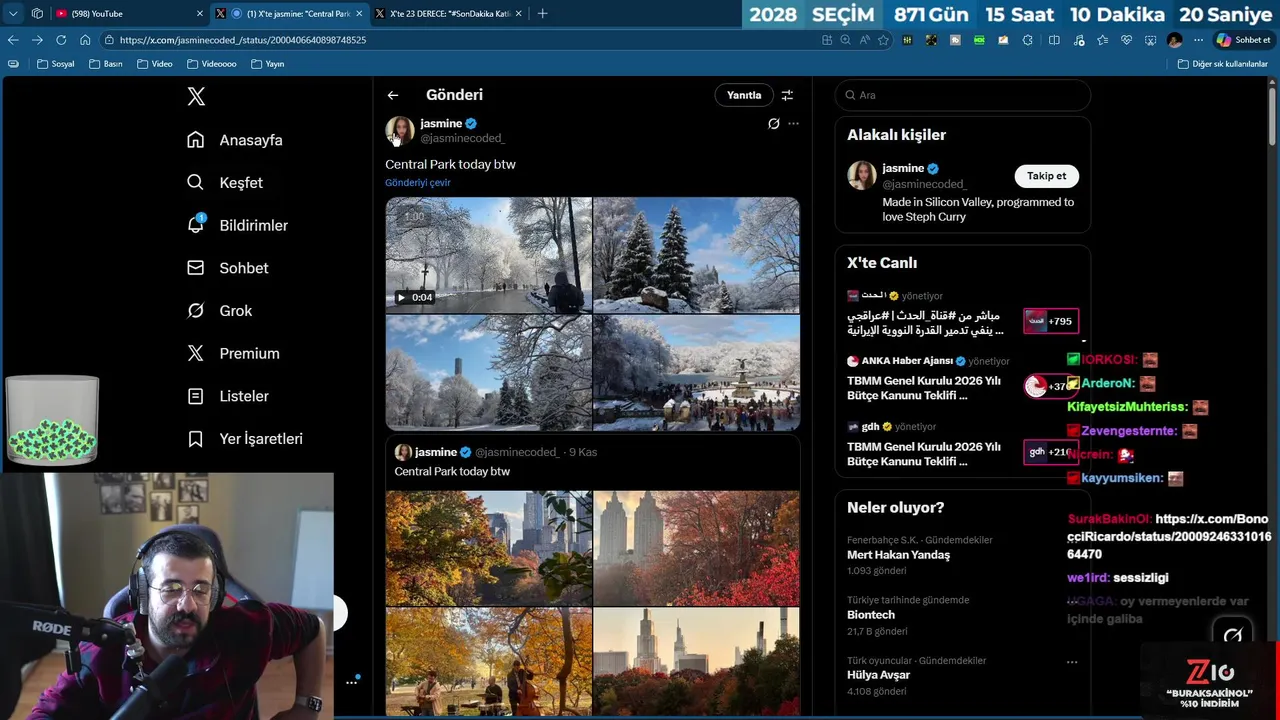This screenshot has height=720, width=1280.
Task: Open browser settings ellipsis menu
Action: 1198,40
